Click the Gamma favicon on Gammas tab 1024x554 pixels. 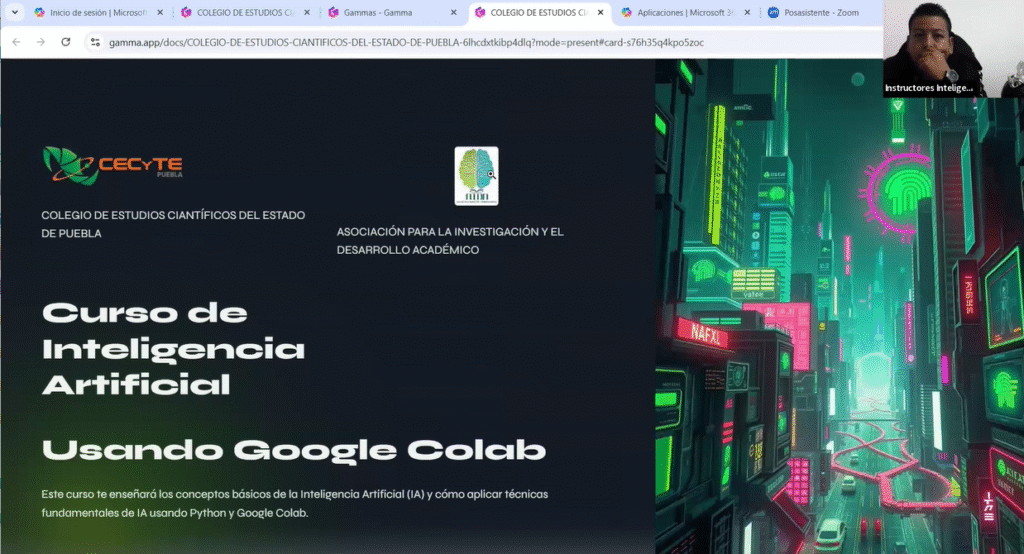333,12
